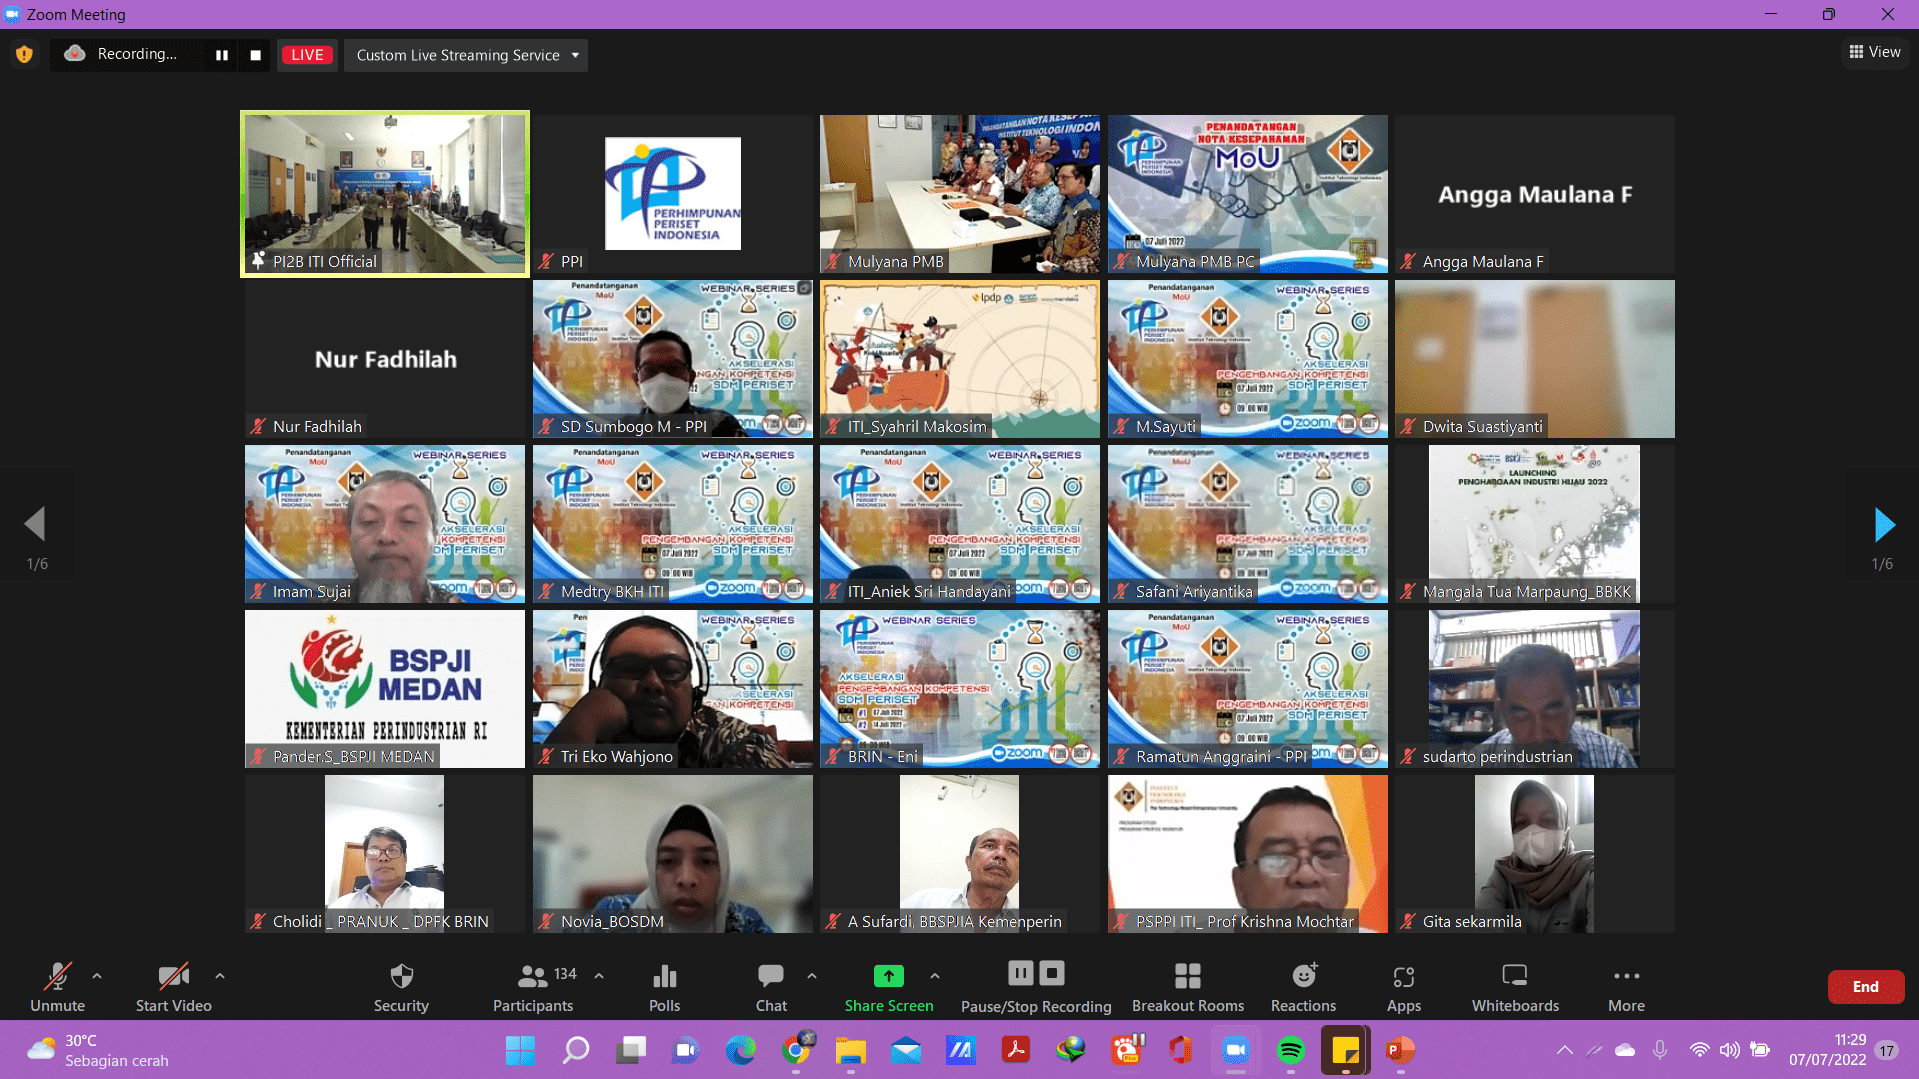Expand Share Screen options arrow
Image resolution: width=1919 pixels, height=1079 pixels.
[x=934, y=975]
